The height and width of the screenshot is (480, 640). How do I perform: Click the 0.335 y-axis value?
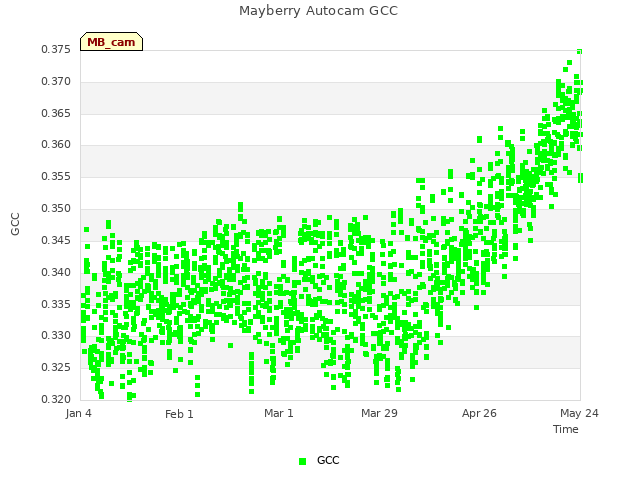click(56, 304)
